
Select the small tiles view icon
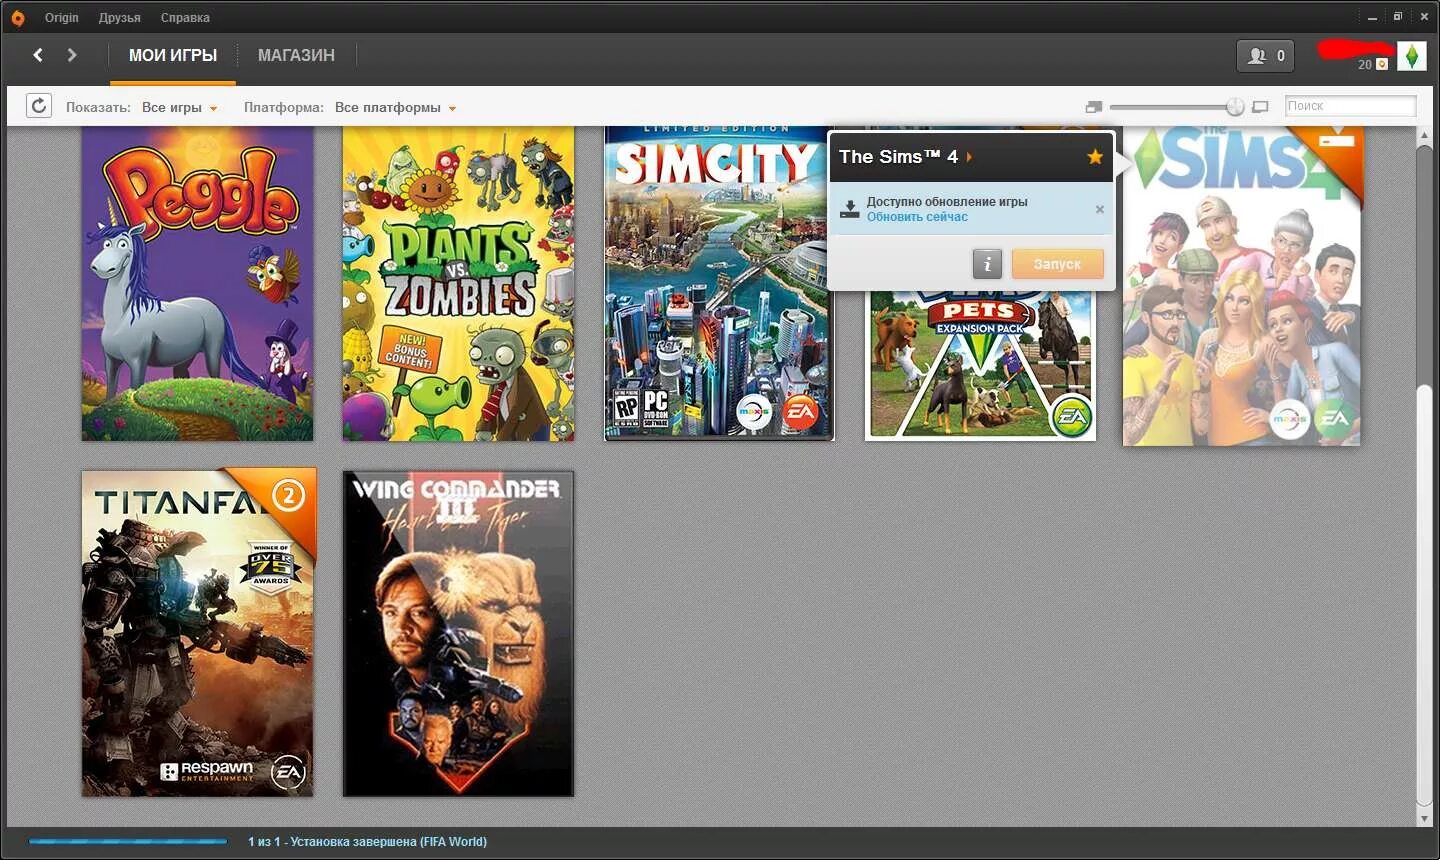coord(1094,107)
